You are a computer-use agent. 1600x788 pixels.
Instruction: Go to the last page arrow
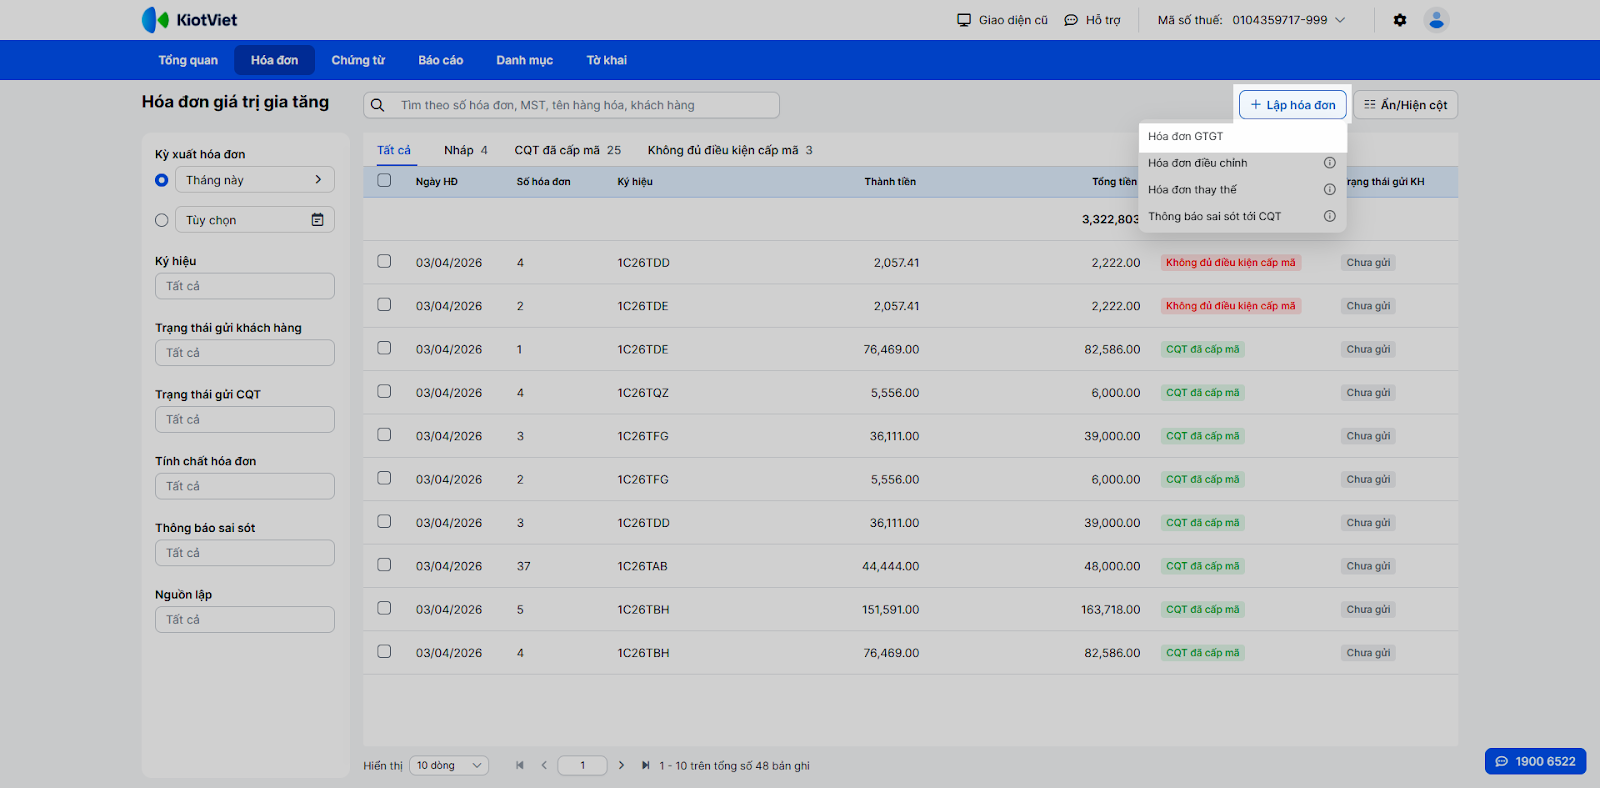click(x=645, y=765)
